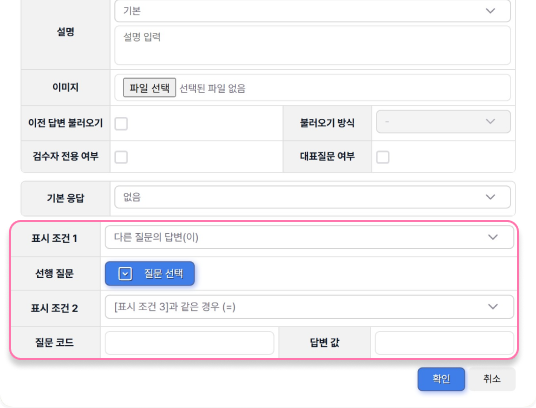Click the 선택된 파일 없음 text

click(x=212, y=89)
